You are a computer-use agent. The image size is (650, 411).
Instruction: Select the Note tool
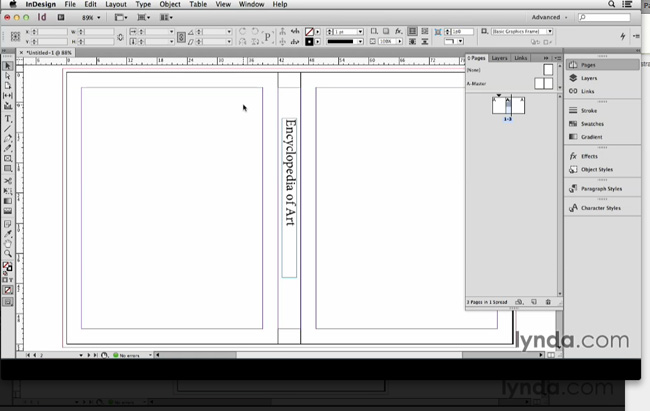[8, 224]
